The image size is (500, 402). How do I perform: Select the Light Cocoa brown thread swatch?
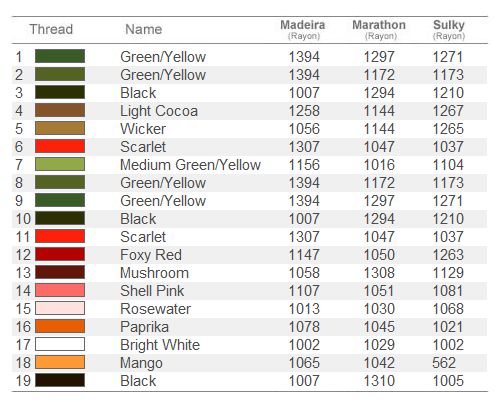[x=60, y=110]
